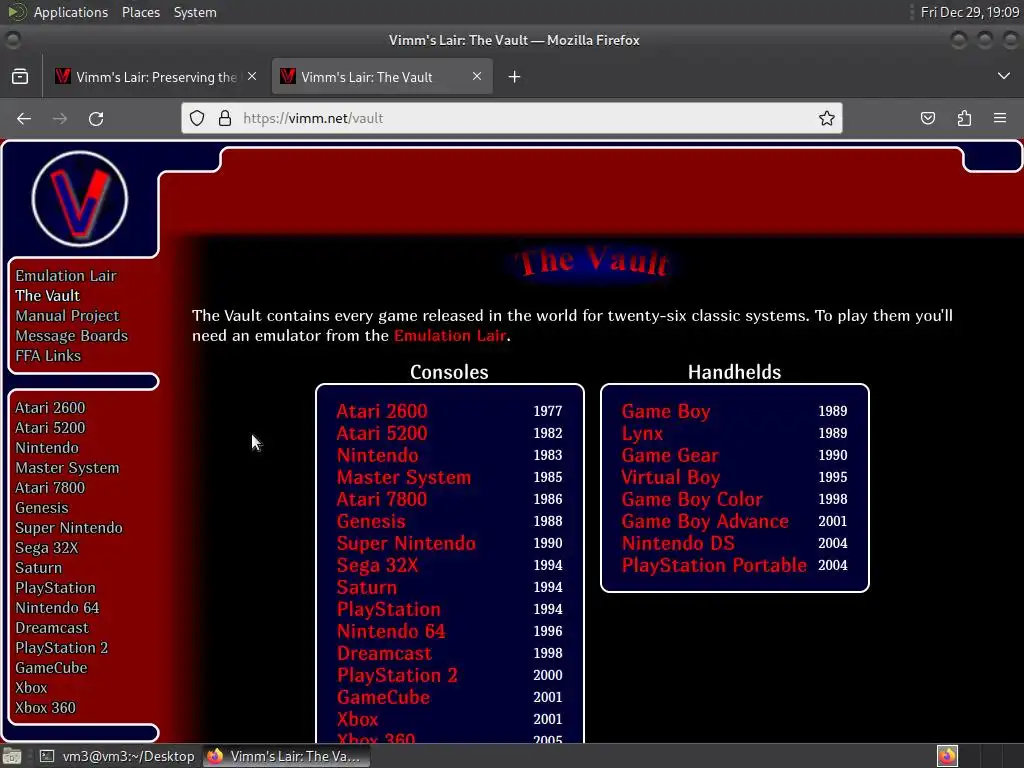Viewport: 1024px width, 768px height.
Task: Open The Vault sidebar link
Action: (x=48, y=296)
